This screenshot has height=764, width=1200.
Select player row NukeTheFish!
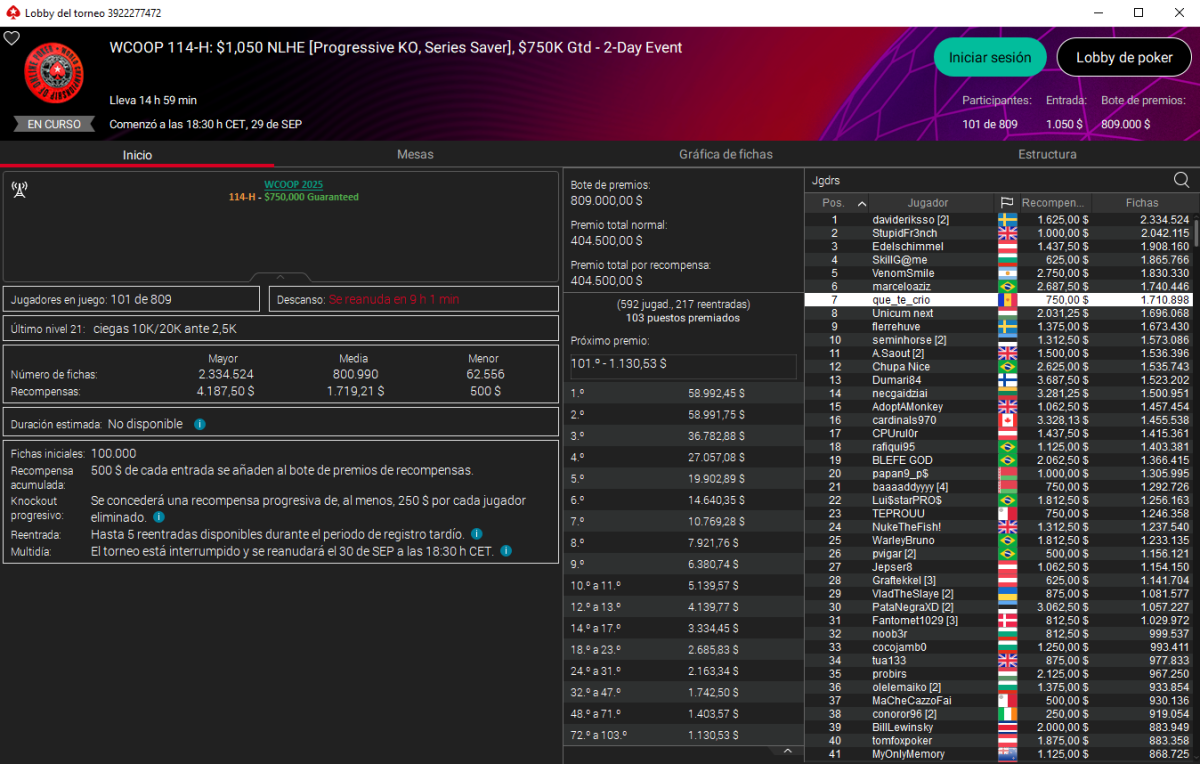999,527
